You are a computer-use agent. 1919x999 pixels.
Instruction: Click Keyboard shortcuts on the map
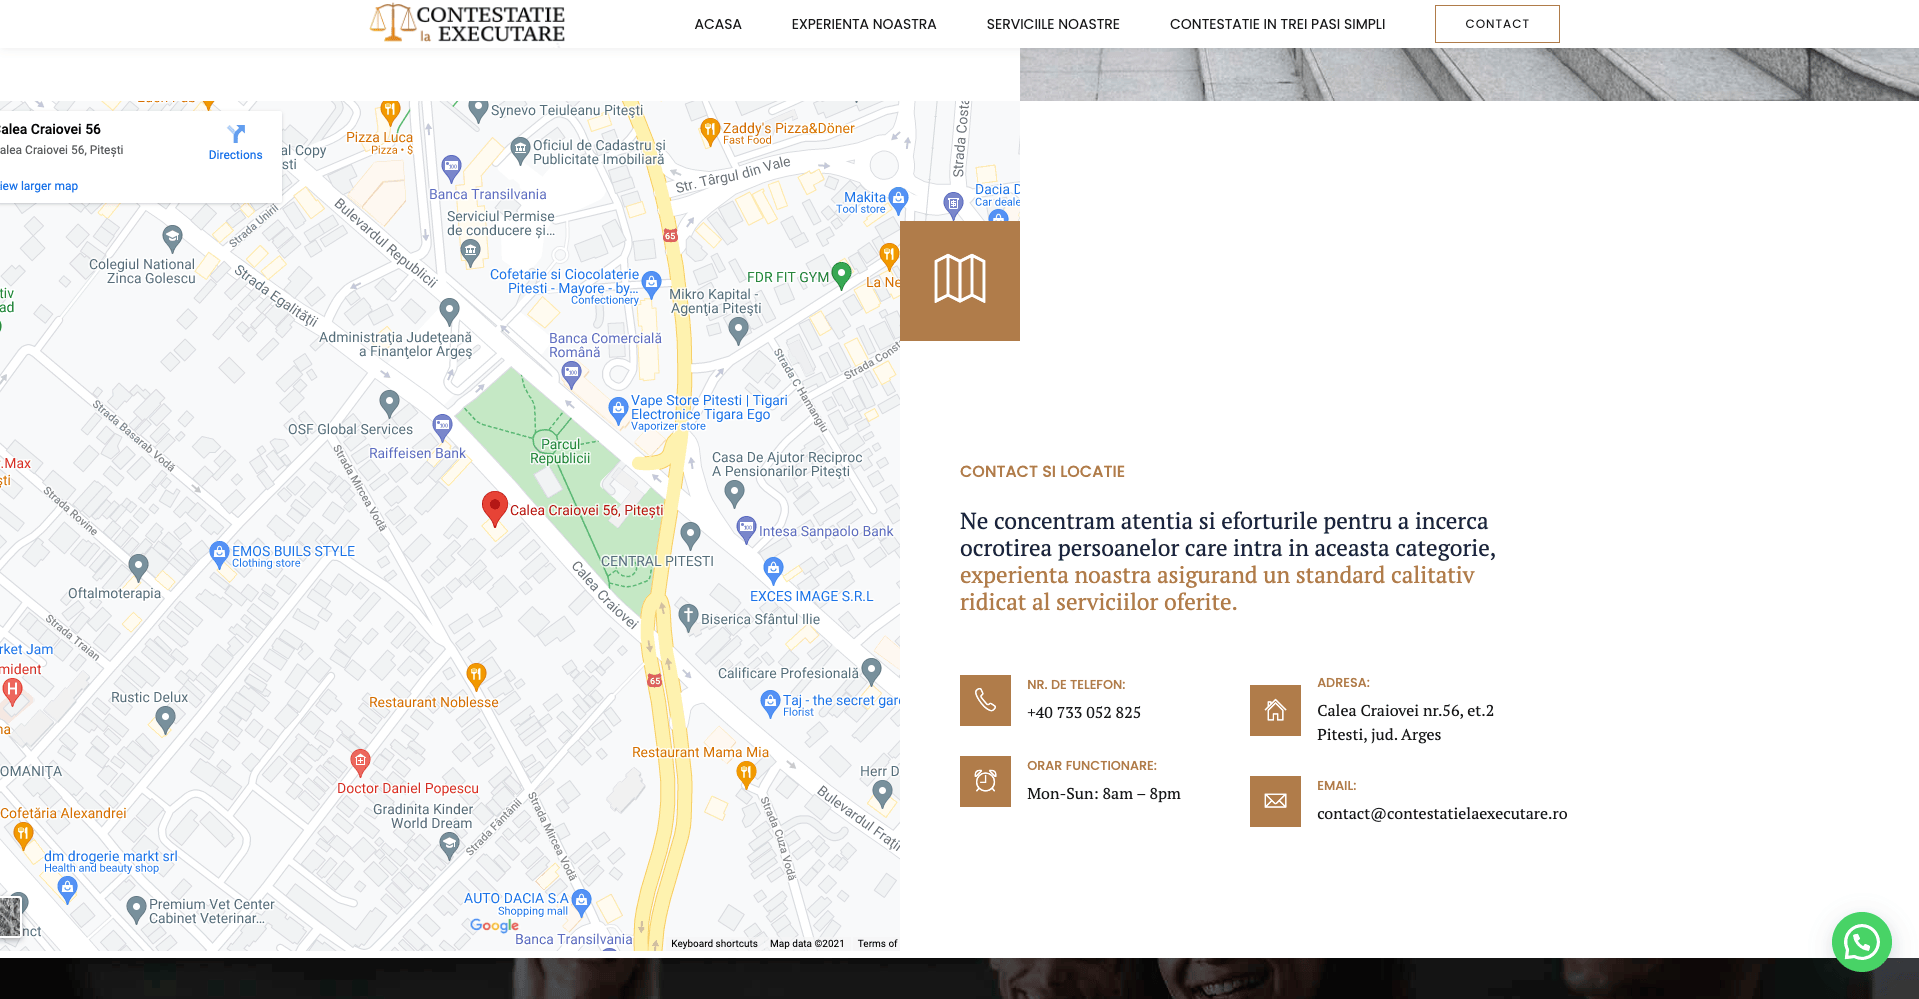[x=714, y=943]
